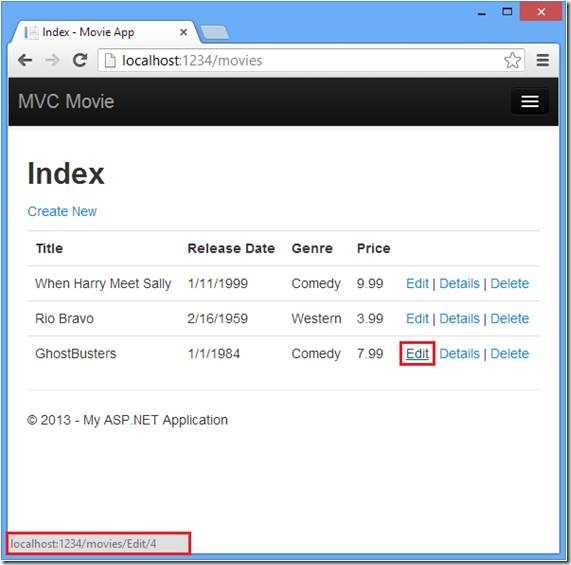The image size is (571, 565).
Task: Show Details for GhostBusters
Action: click(460, 353)
